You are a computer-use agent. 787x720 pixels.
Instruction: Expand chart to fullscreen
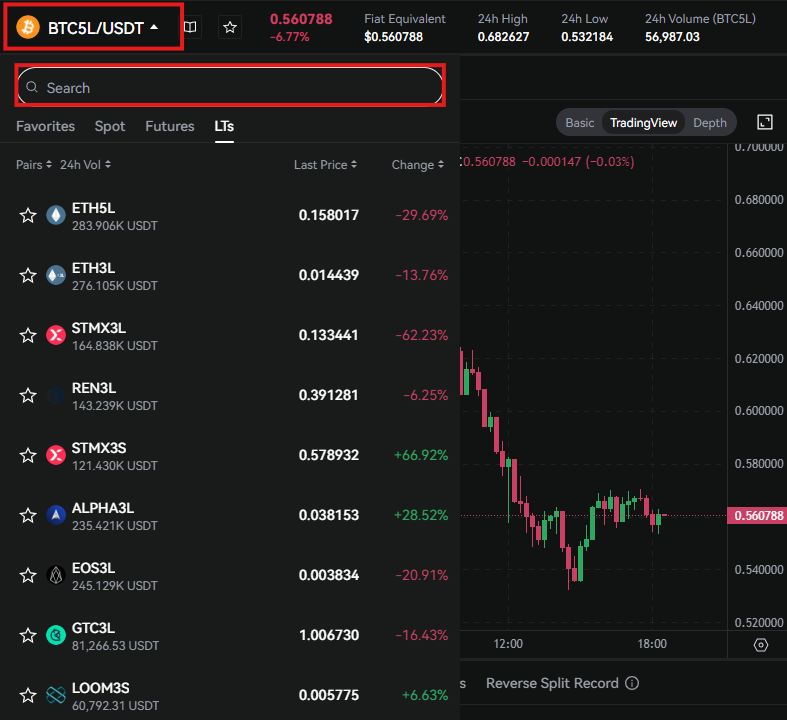(x=764, y=122)
